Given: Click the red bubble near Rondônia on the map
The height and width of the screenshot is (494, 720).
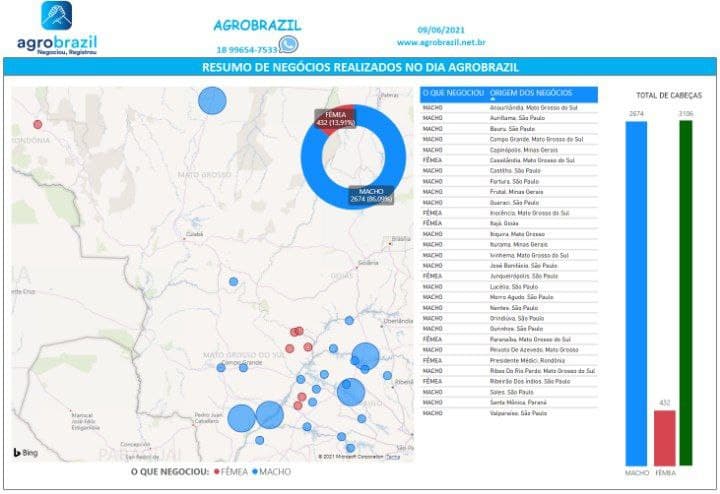Looking at the screenshot, I should 38,124.
